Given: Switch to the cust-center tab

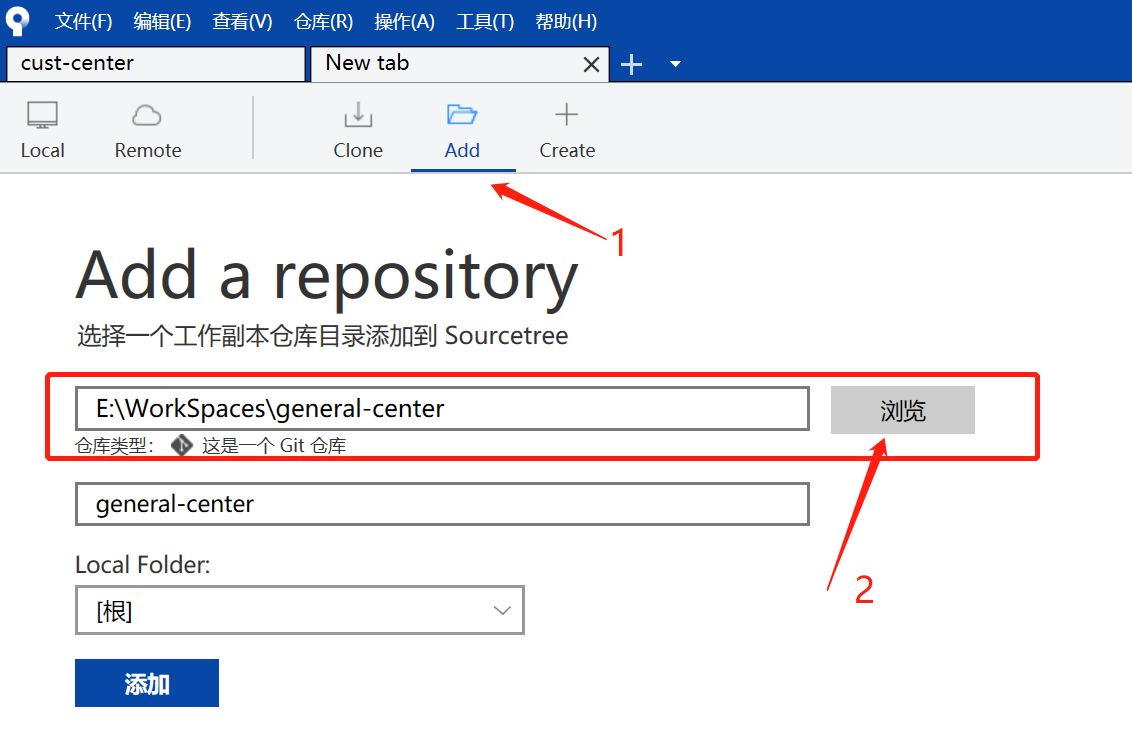Looking at the screenshot, I should pos(155,63).
